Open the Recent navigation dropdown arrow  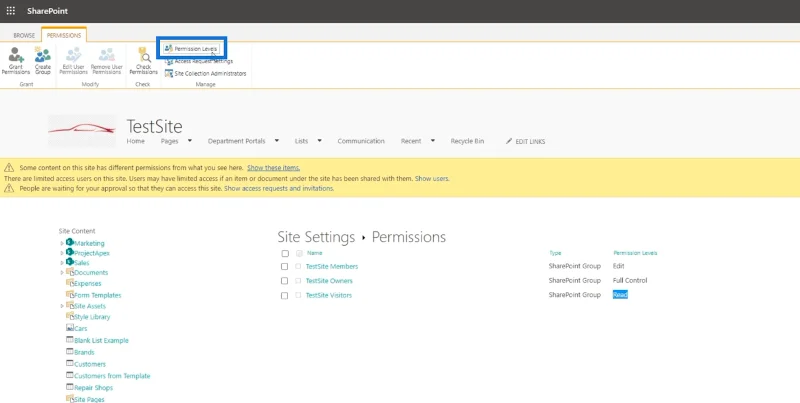(433, 141)
